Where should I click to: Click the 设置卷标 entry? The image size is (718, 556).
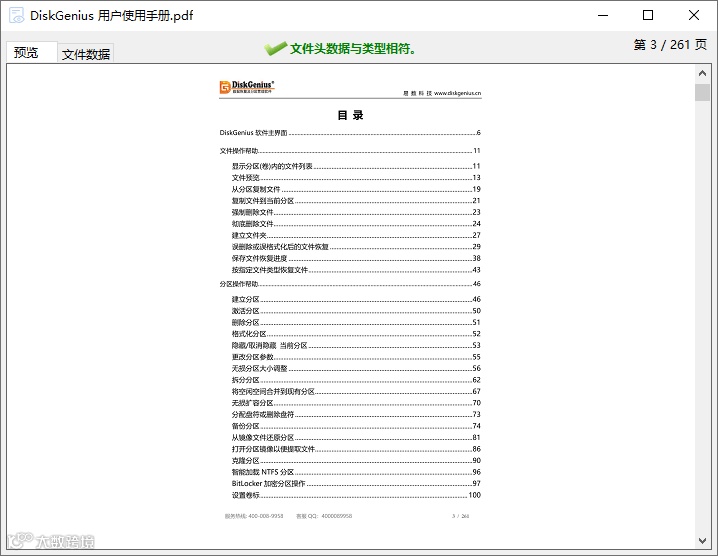click(x=356, y=495)
